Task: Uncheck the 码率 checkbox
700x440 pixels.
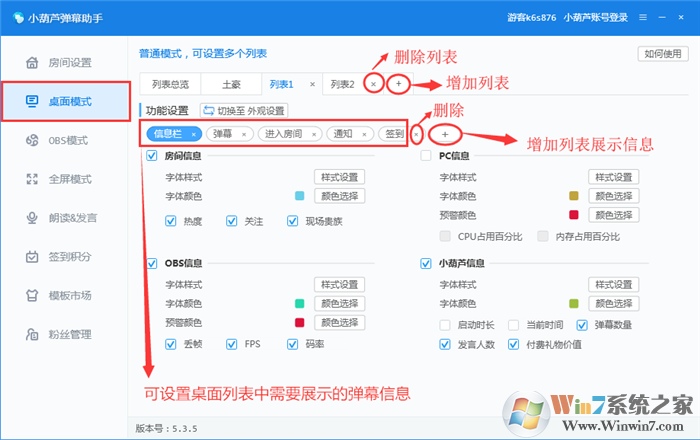Action: (x=292, y=344)
